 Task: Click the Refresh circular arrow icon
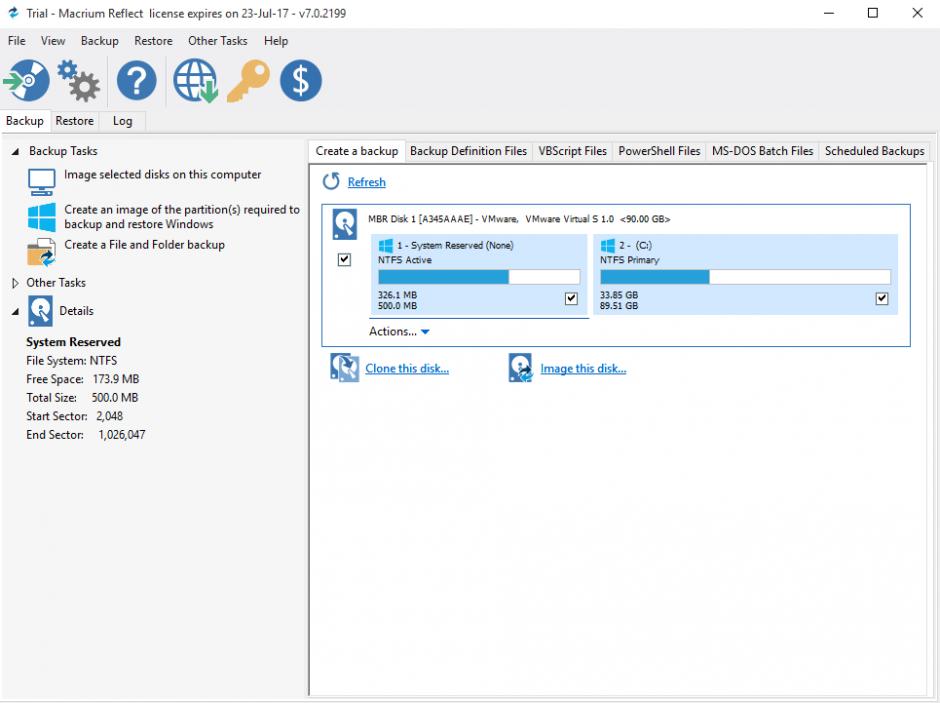(331, 181)
